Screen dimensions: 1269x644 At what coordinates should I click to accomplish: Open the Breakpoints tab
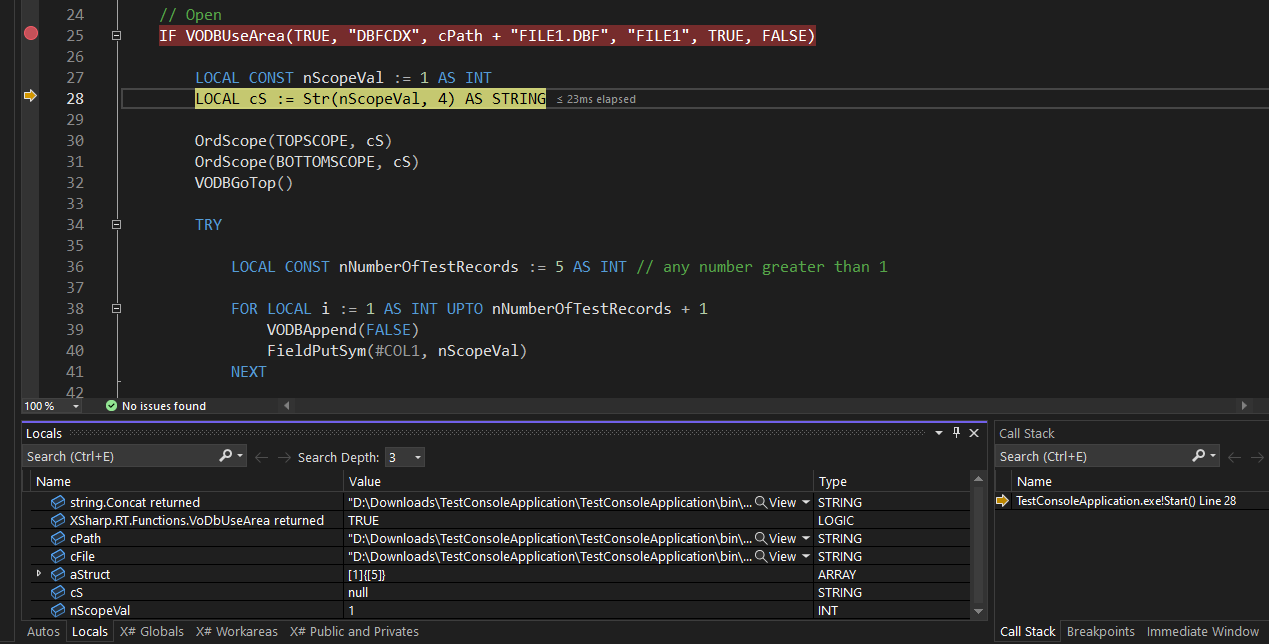1100,631
